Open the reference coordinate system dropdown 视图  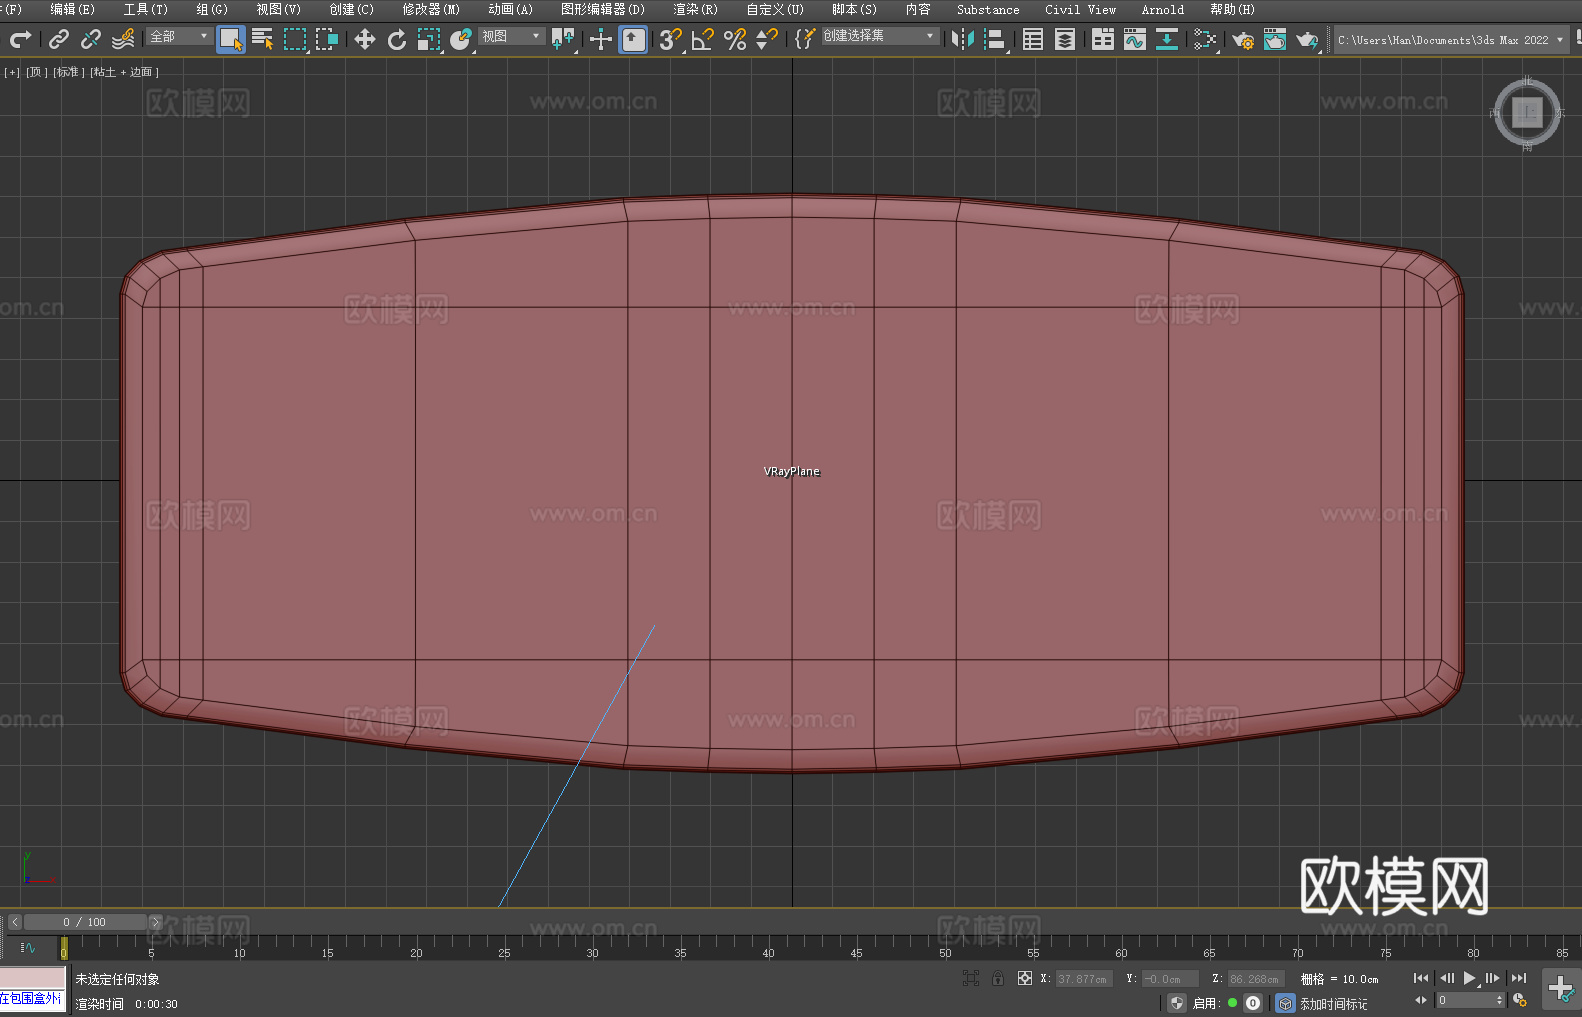(511, 36)
